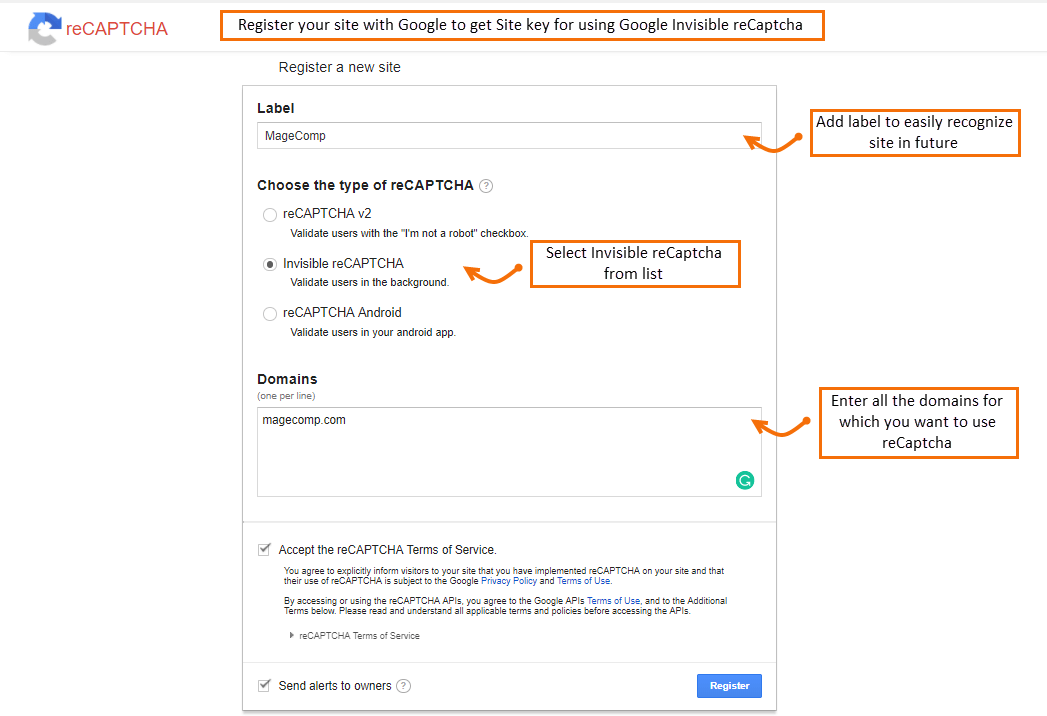Screen dimensions: 1047x716
Task: Select the reCAPTCHA v2 option
Action: click(x=269, y=214)
